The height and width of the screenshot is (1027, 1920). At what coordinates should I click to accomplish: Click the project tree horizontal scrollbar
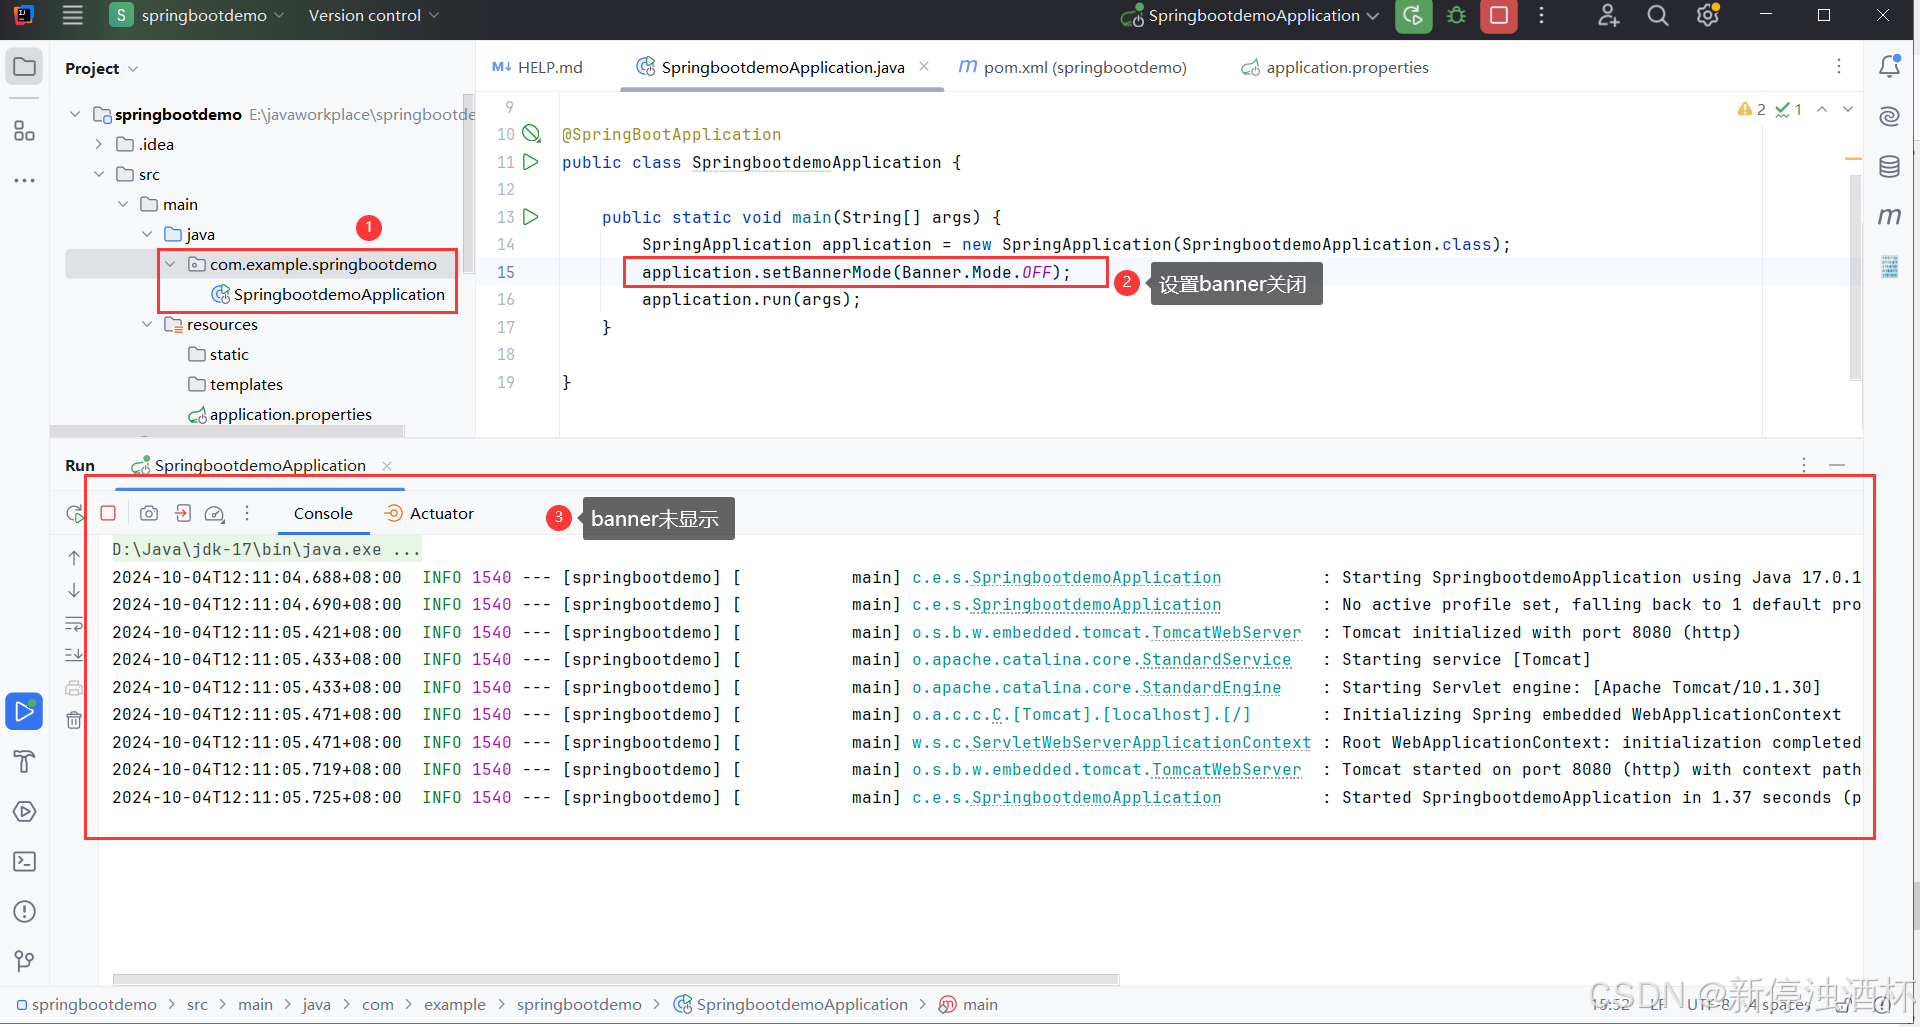pyautogui.click(x=227, y=431)
